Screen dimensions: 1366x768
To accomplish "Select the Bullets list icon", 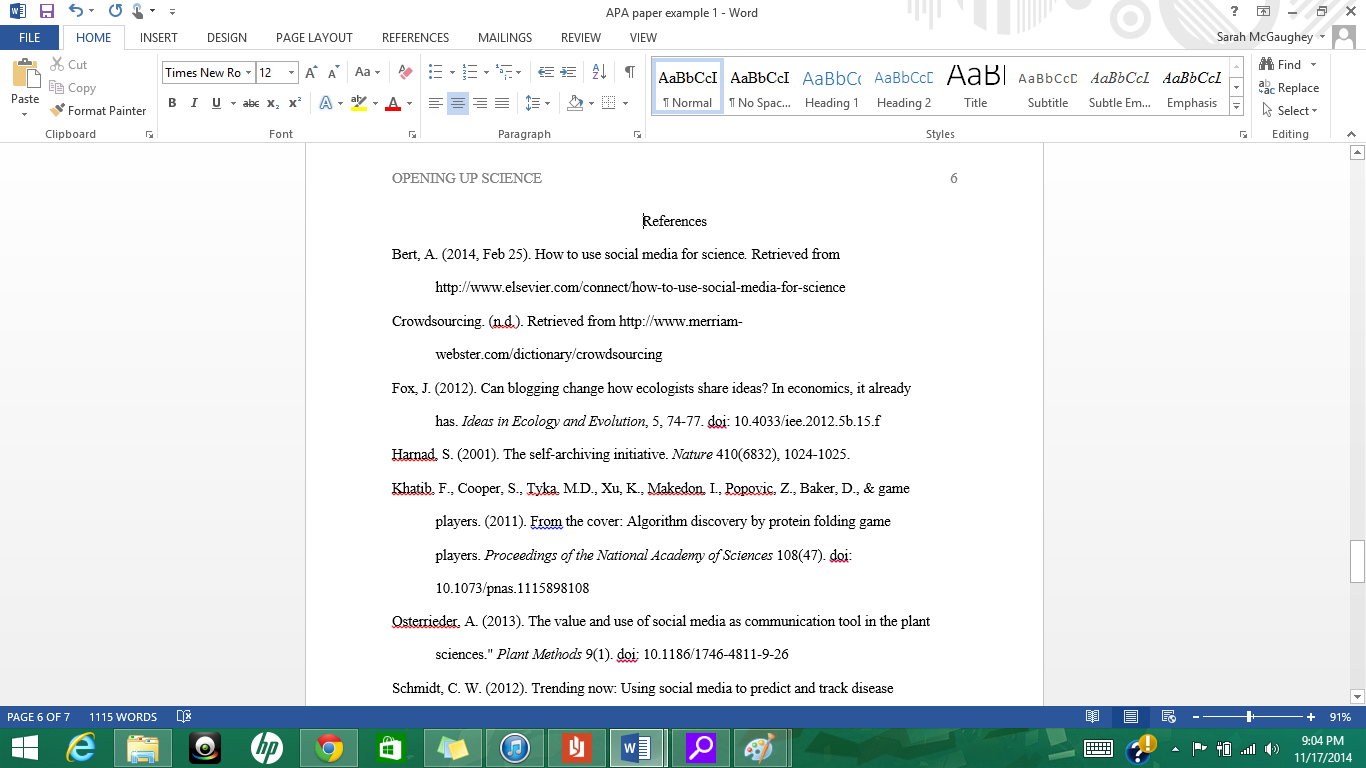I will click(x=435, y=71).
